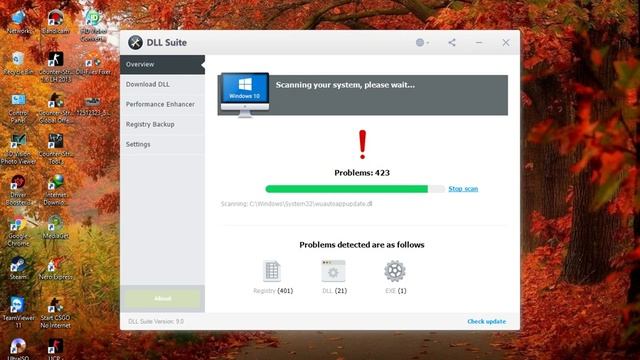Launch Driver Booster shortcut
Screen dimensions: 640x360
pyautogui.click(x=18, y=190)
